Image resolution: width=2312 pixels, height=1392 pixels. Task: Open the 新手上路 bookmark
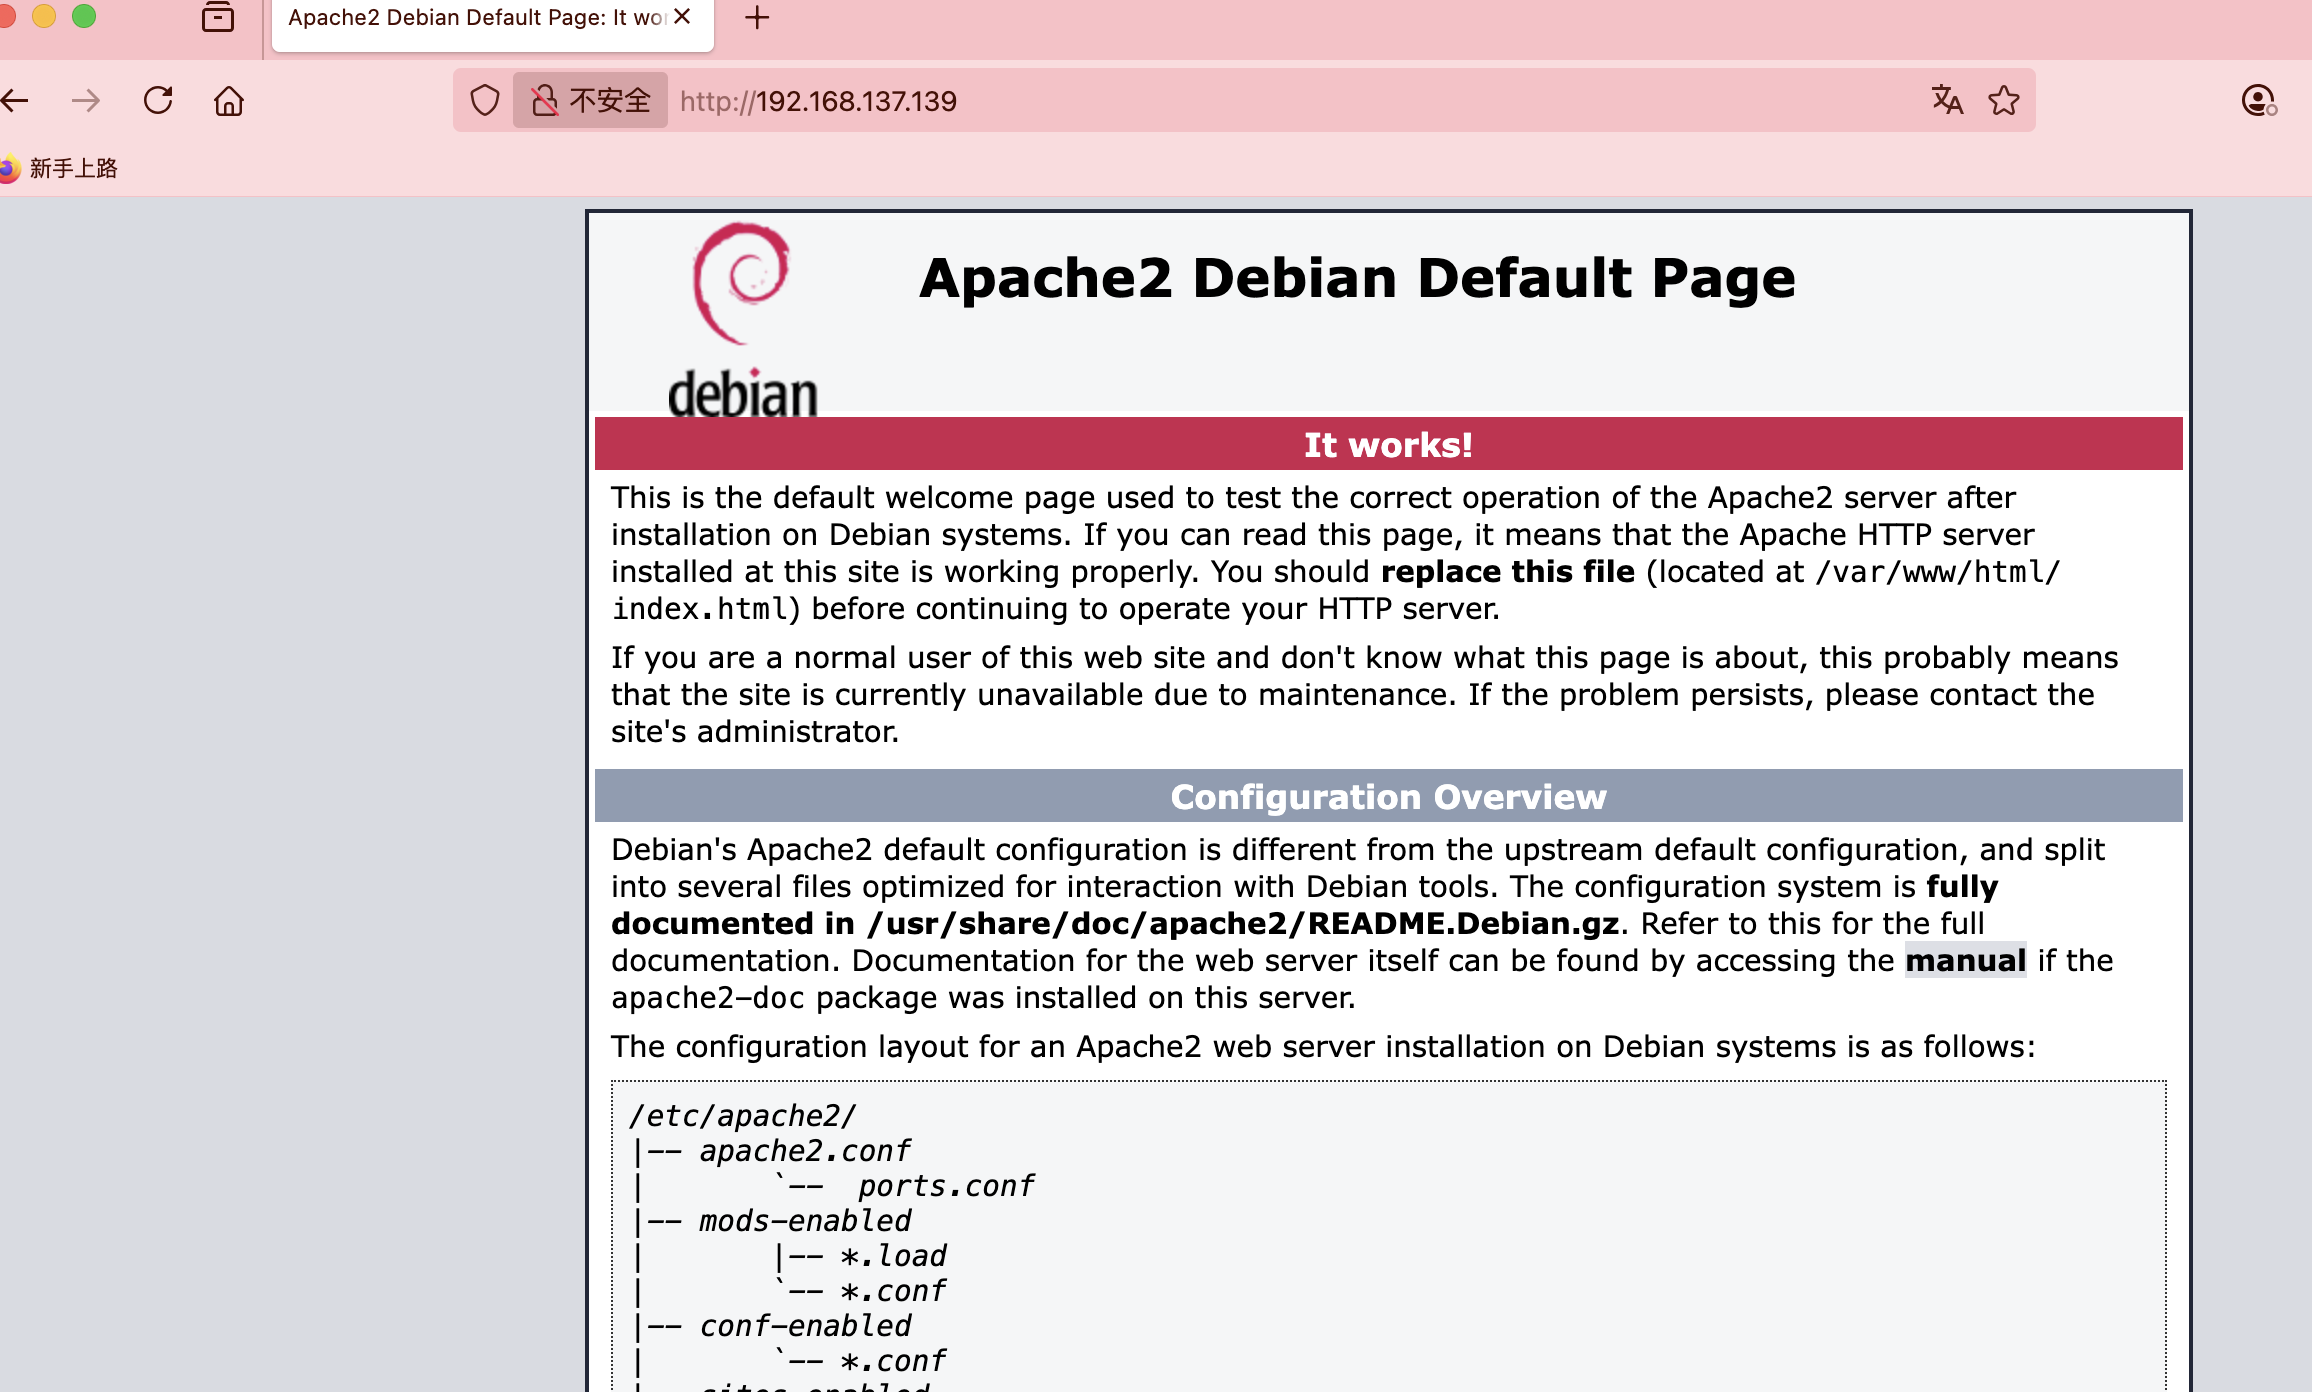[59, 168]
